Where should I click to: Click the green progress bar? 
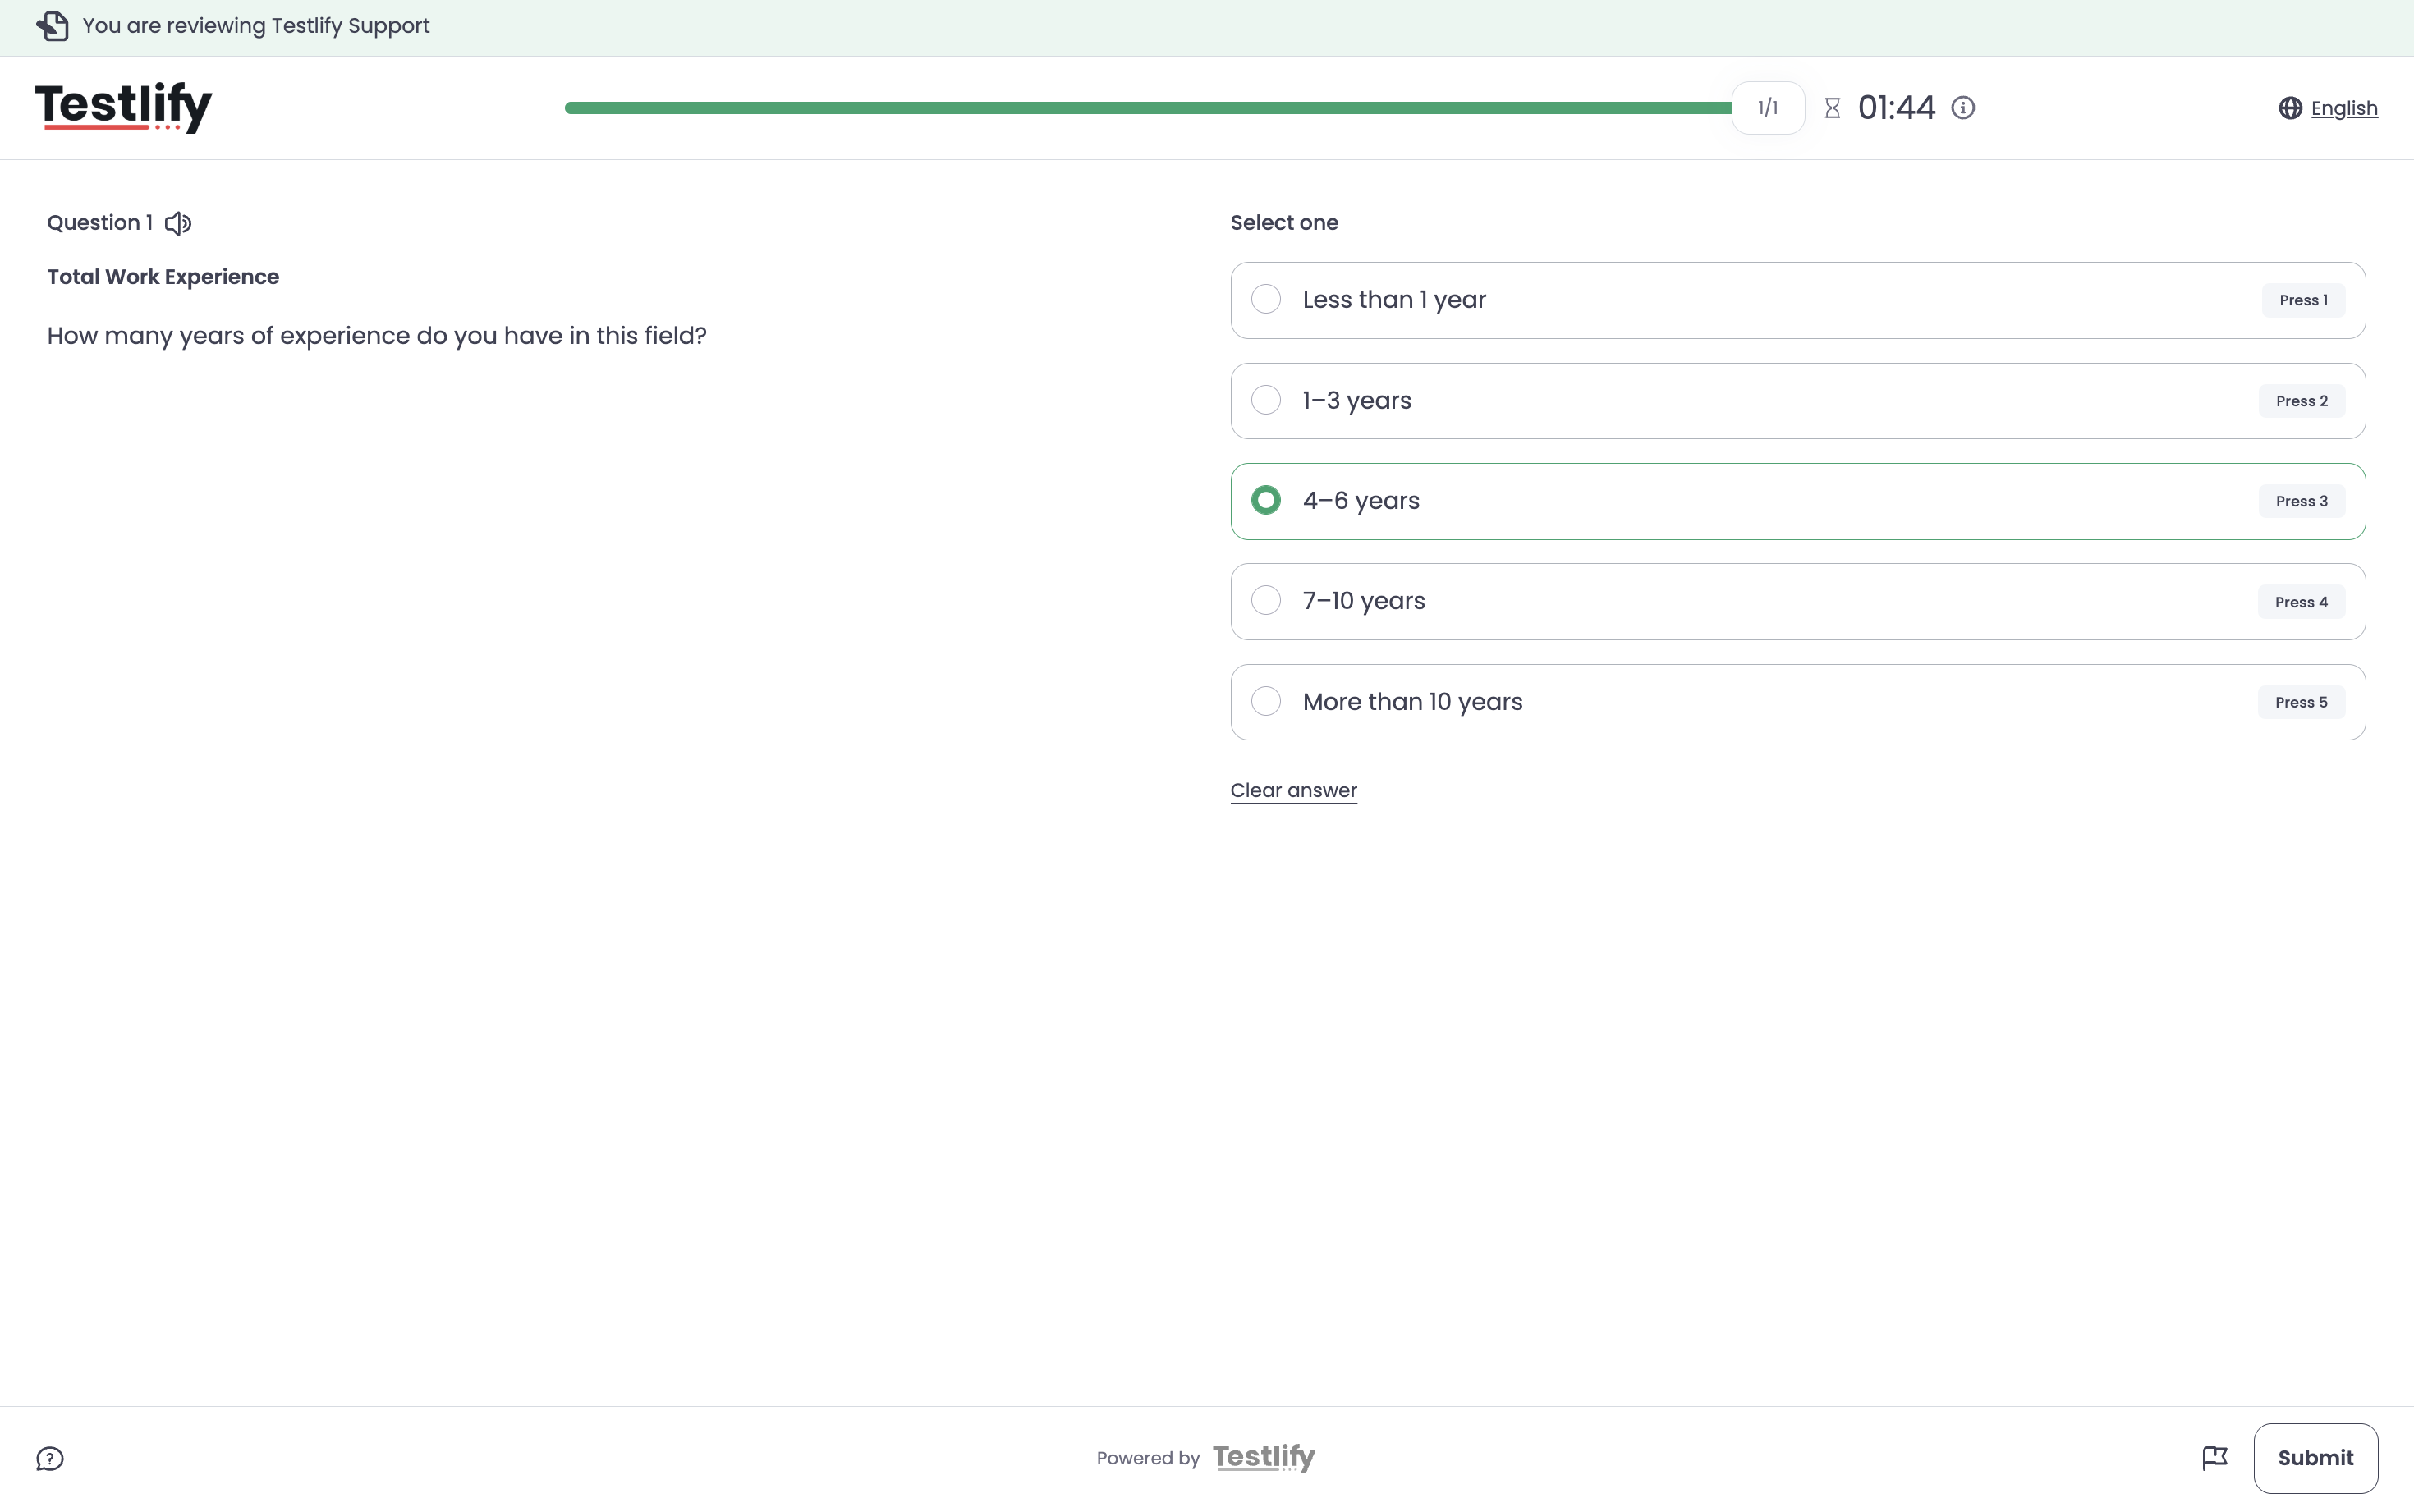1148,108
